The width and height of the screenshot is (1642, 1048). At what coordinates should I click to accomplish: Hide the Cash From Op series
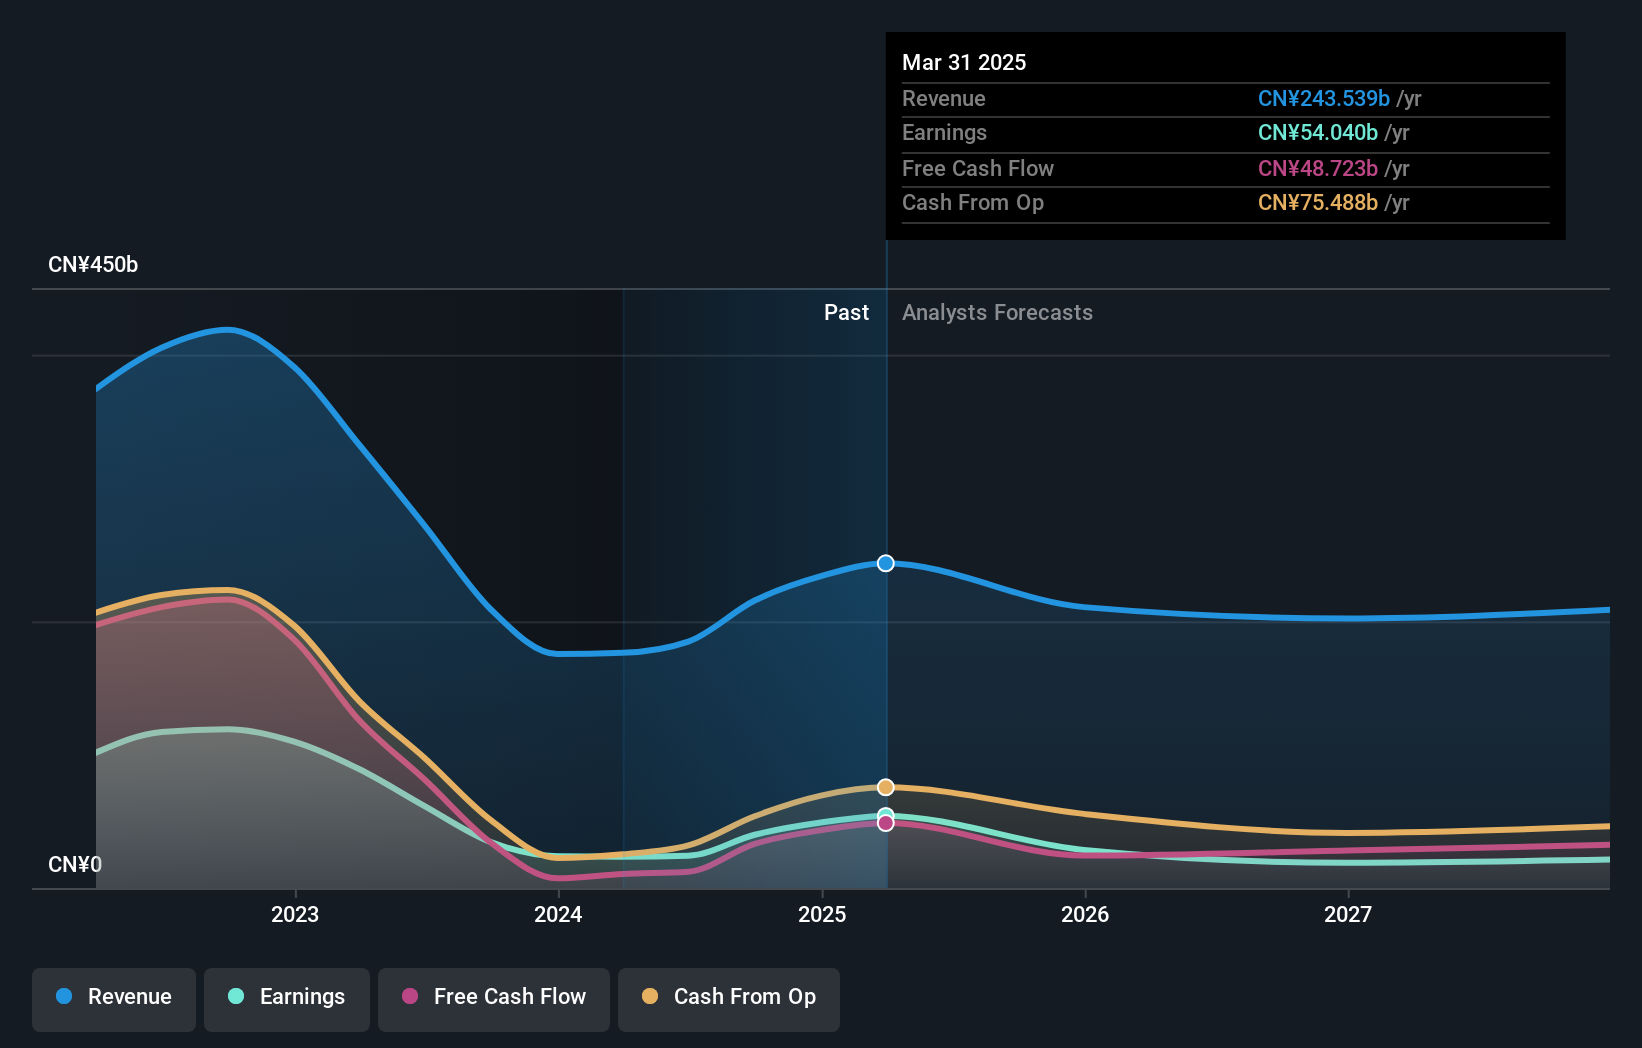pyautogui.click(x=728, y=998)
